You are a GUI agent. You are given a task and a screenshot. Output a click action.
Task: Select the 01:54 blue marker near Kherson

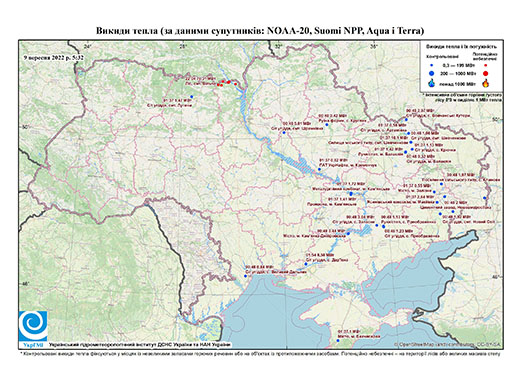point(306,264)
